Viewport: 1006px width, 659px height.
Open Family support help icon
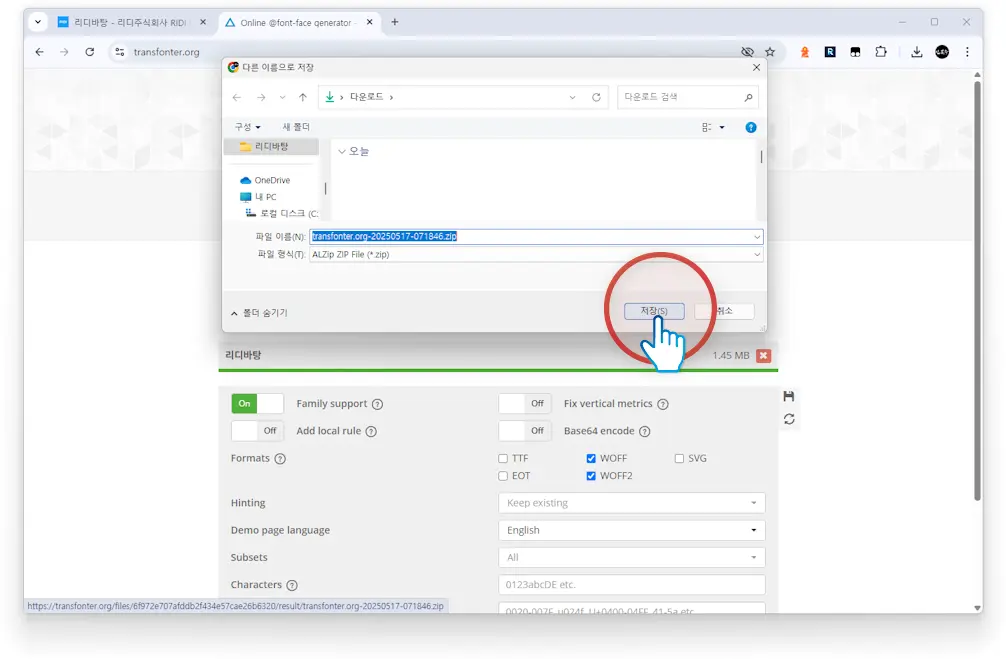(377, 404)
